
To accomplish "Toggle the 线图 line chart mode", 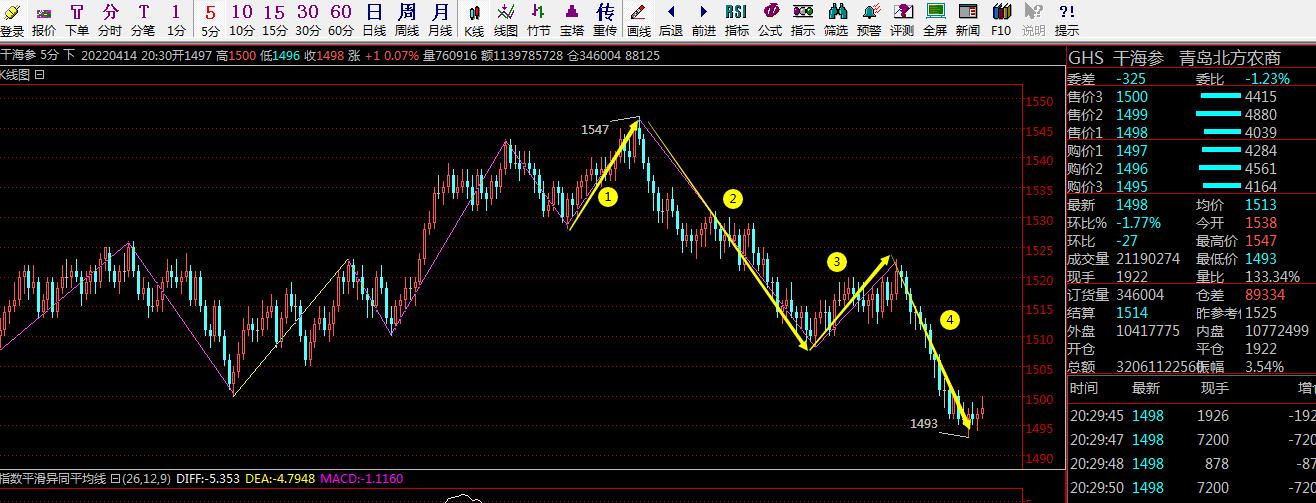I will coord(506,18).
